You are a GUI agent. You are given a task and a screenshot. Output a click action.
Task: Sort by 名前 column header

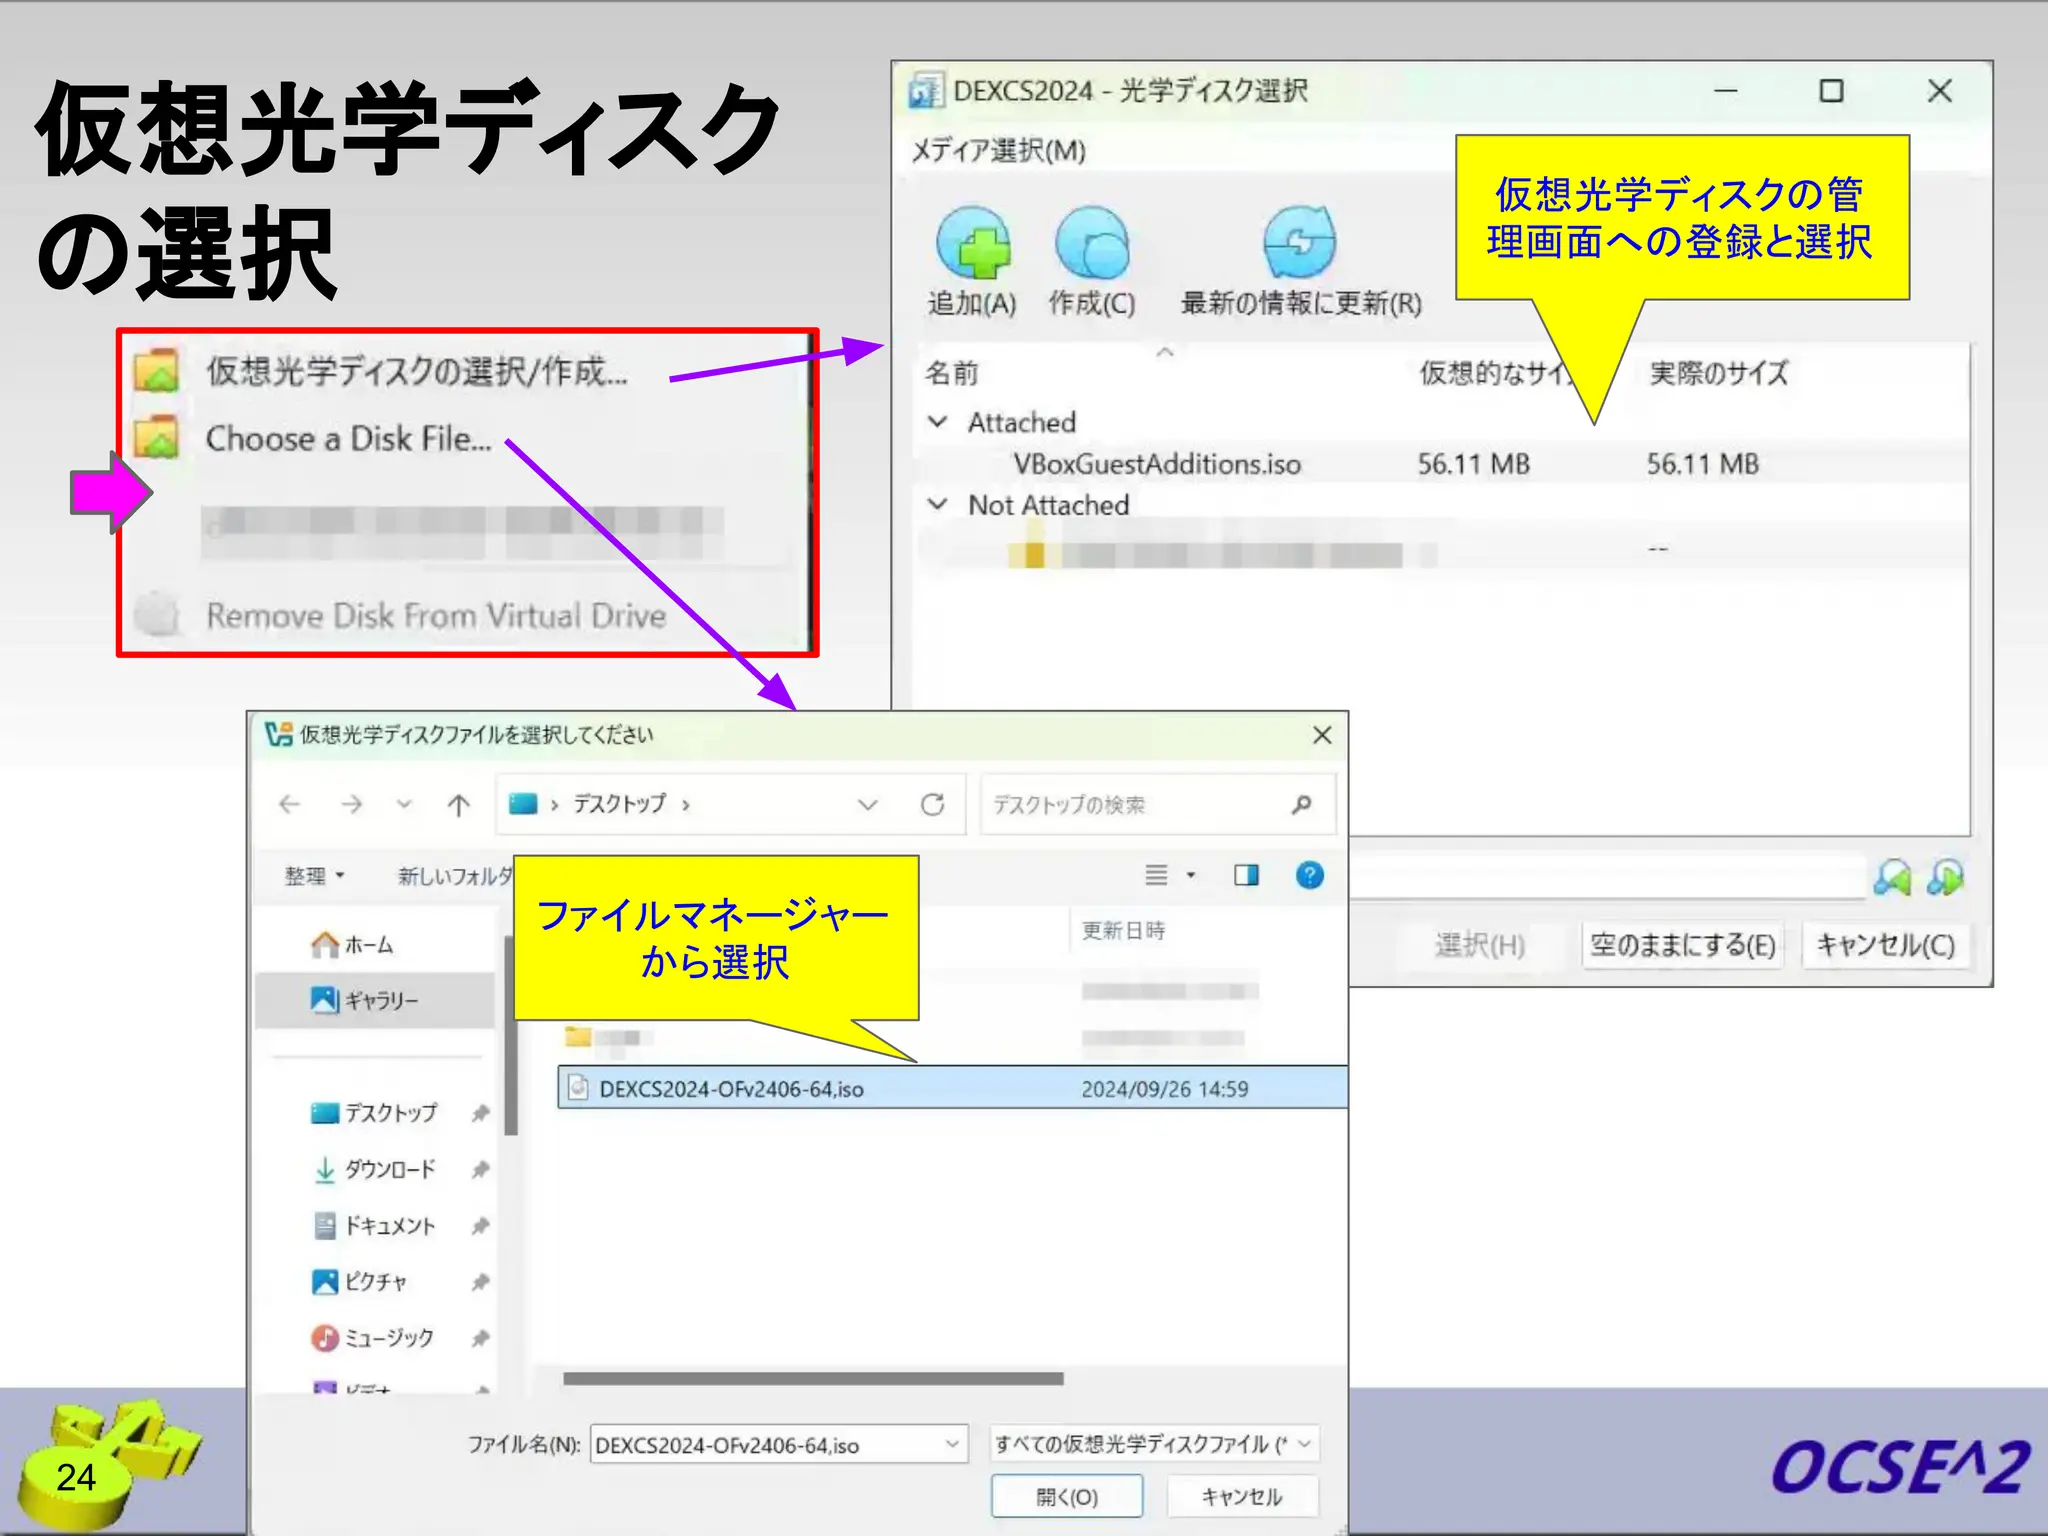[951, 374]
